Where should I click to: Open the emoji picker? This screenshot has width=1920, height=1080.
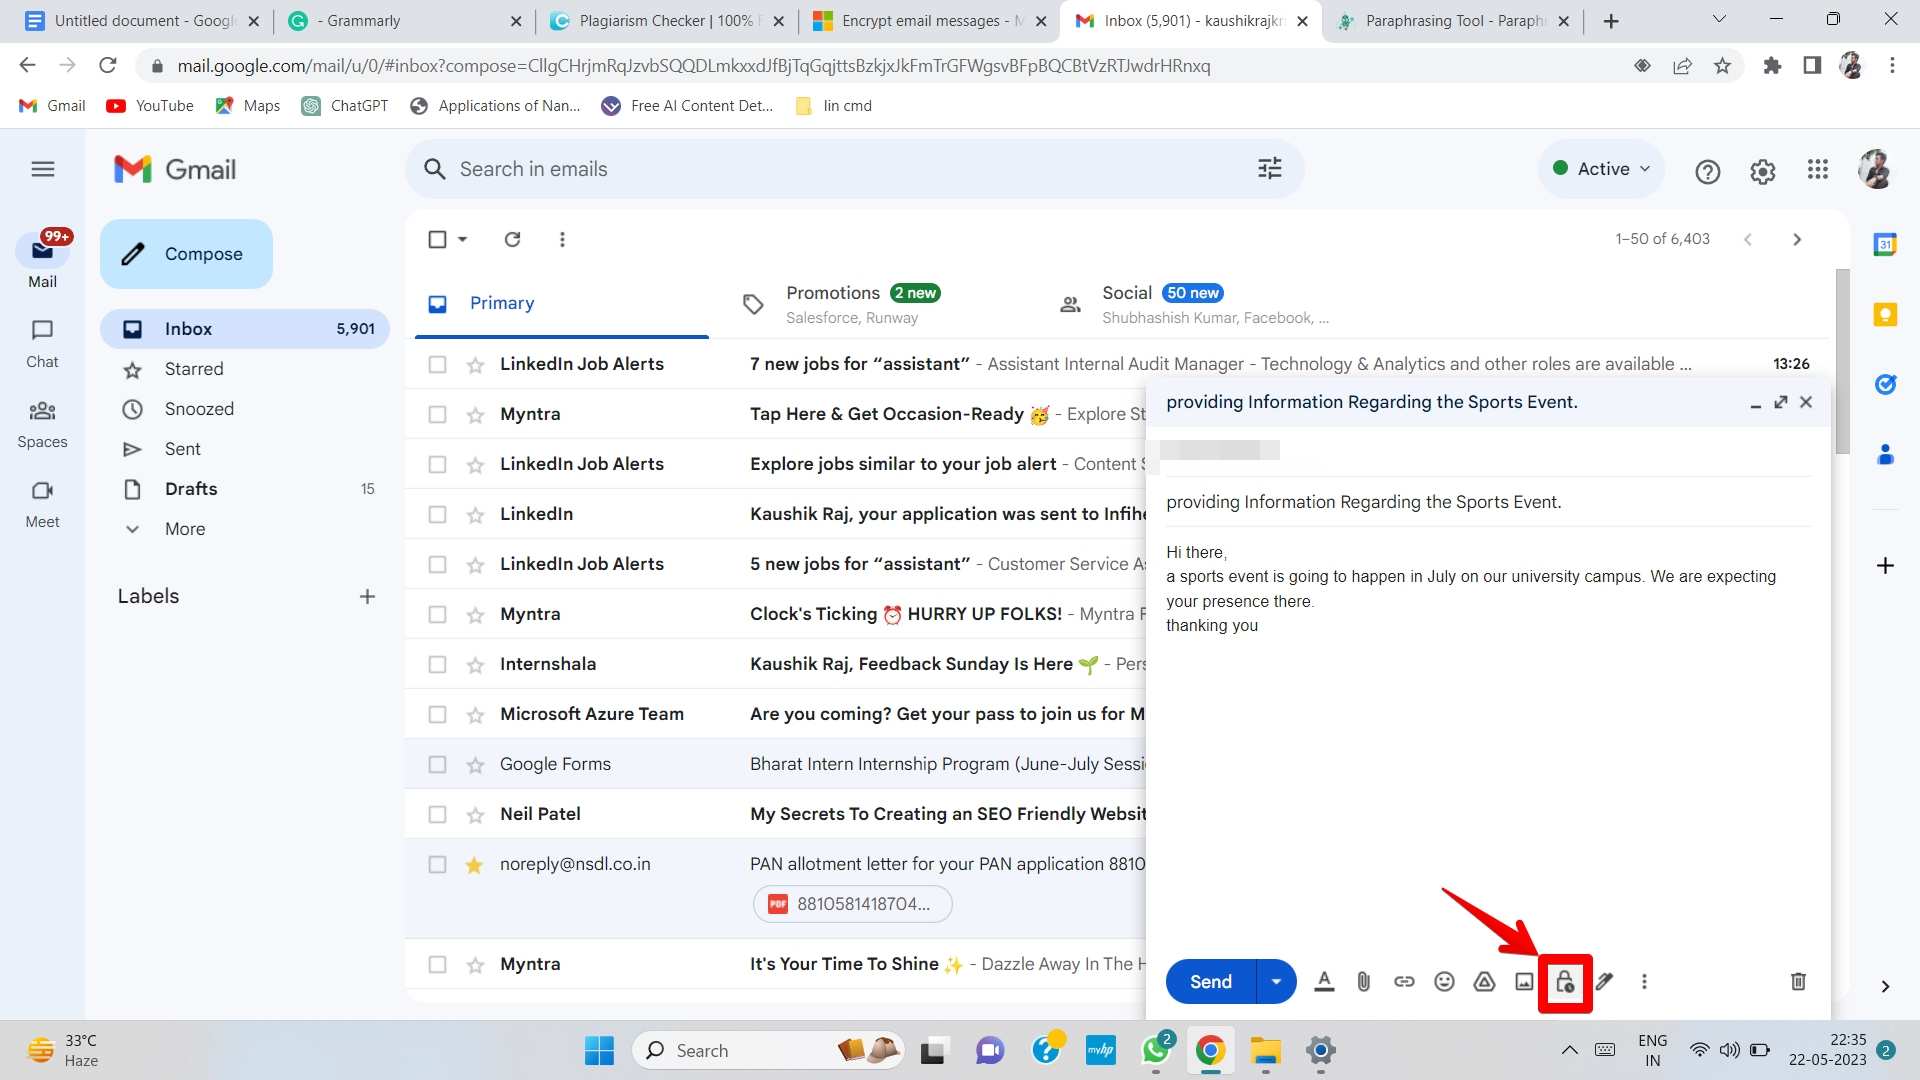(1444, 982)
